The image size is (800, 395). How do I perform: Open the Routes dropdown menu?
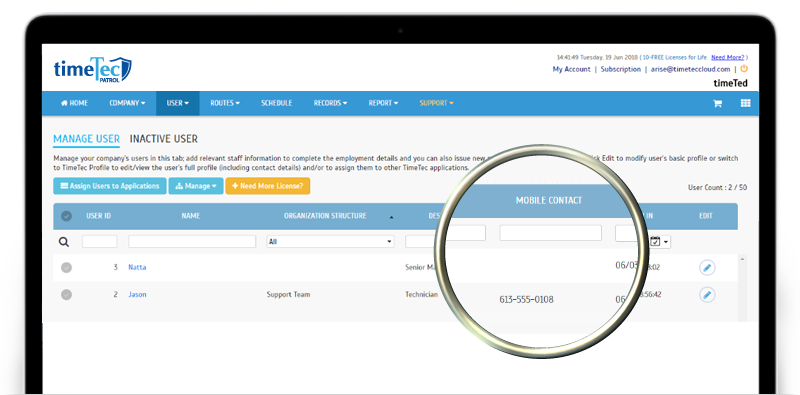pyautogui.click(x=225, y=103)
